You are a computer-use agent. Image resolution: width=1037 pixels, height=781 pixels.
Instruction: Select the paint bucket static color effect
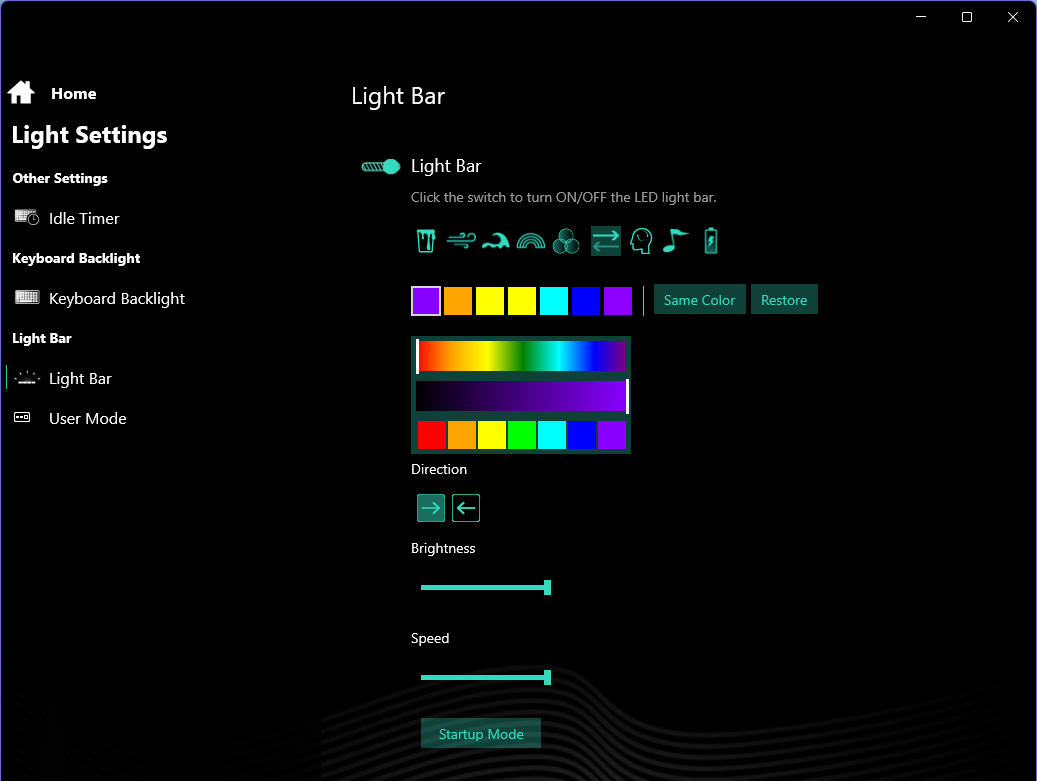coord(426,241)
